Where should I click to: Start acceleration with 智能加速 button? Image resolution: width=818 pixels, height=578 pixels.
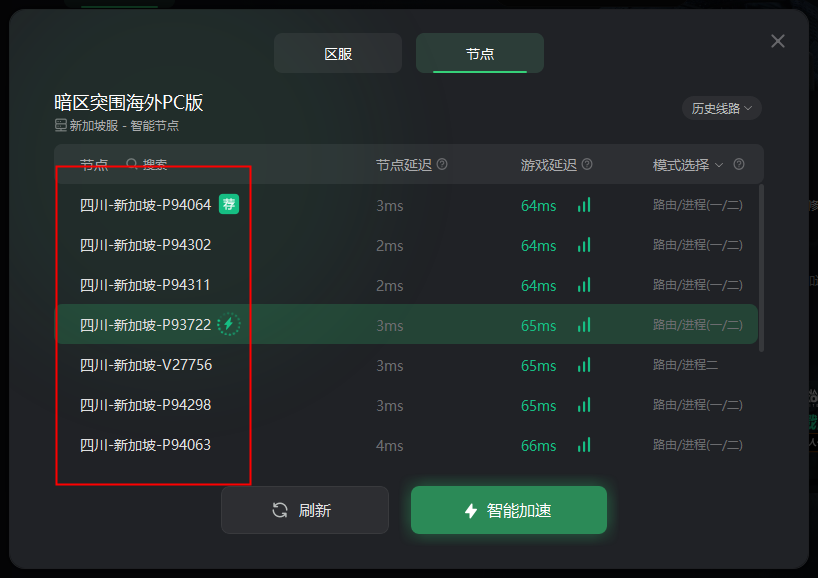point(509,510)
